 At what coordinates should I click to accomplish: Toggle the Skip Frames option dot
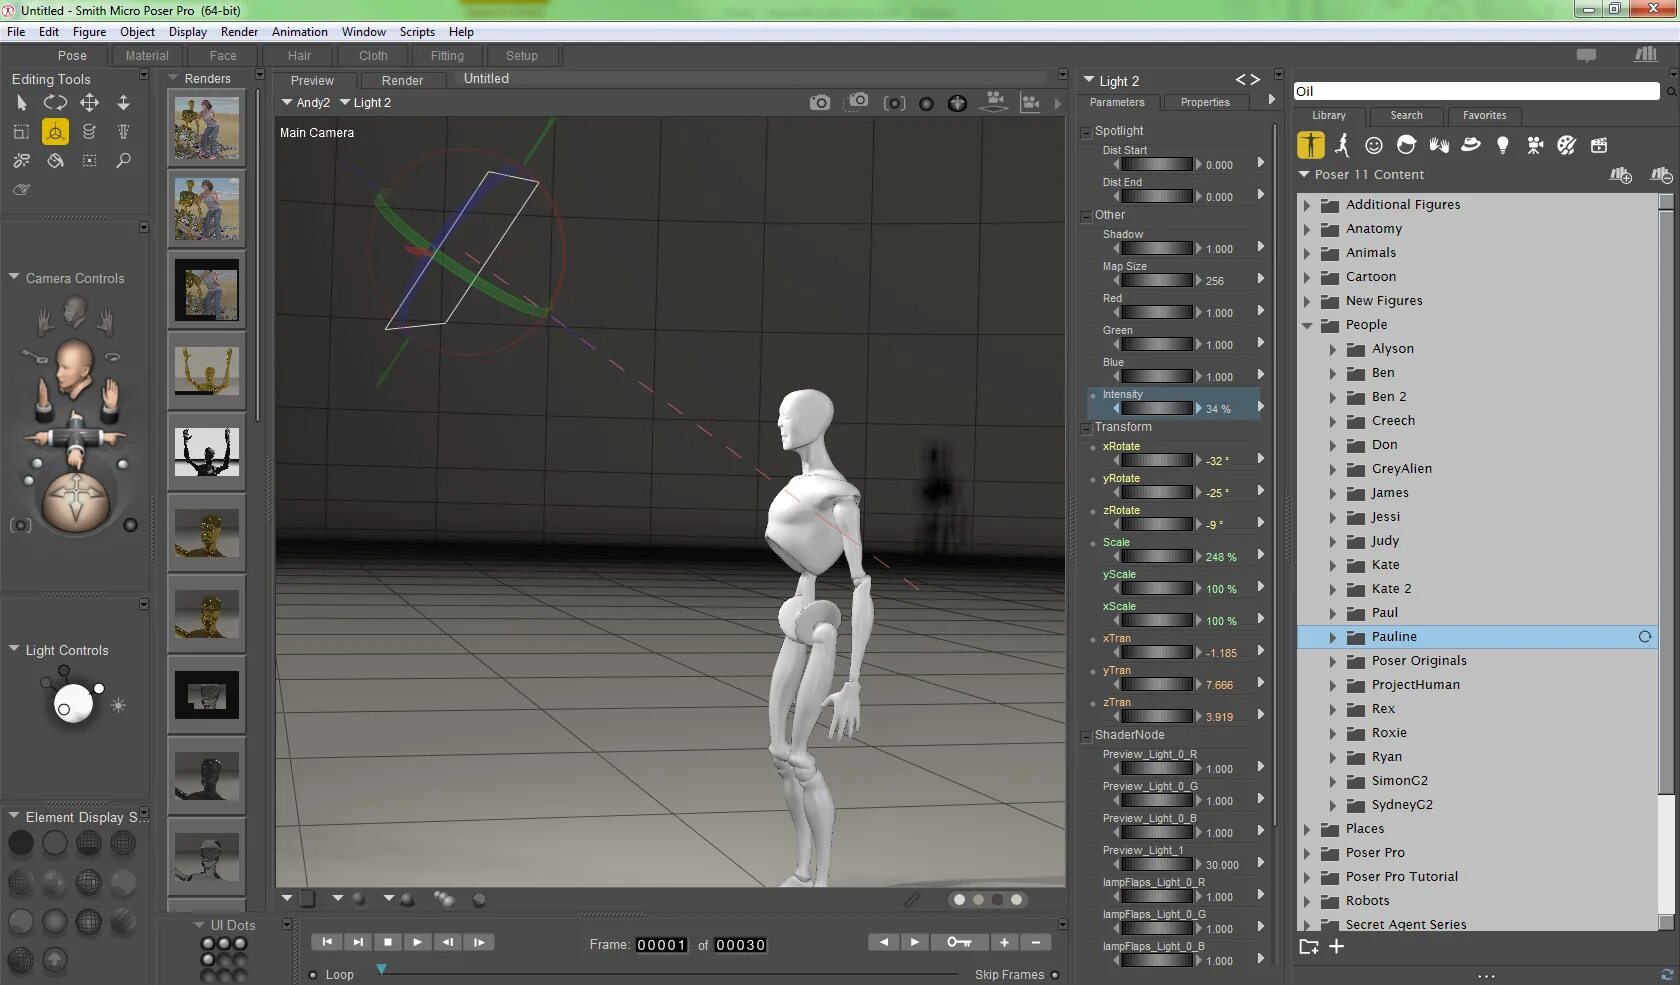click(1055, 975)
